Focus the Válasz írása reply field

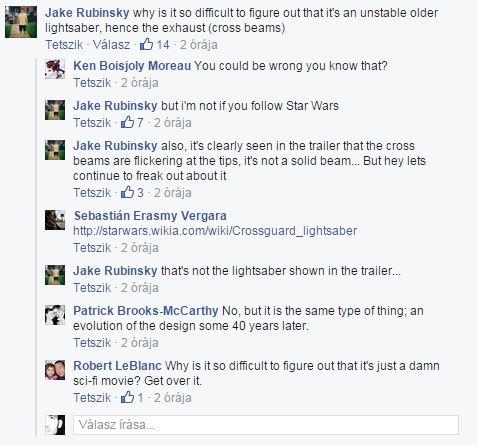pyautogui.click(x=266, y=425)
